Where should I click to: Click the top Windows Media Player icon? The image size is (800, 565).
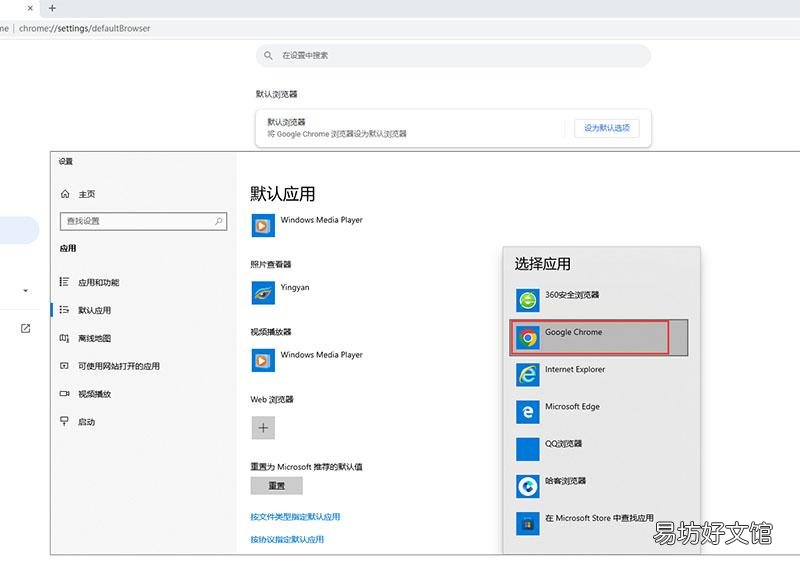pos(263,226)
